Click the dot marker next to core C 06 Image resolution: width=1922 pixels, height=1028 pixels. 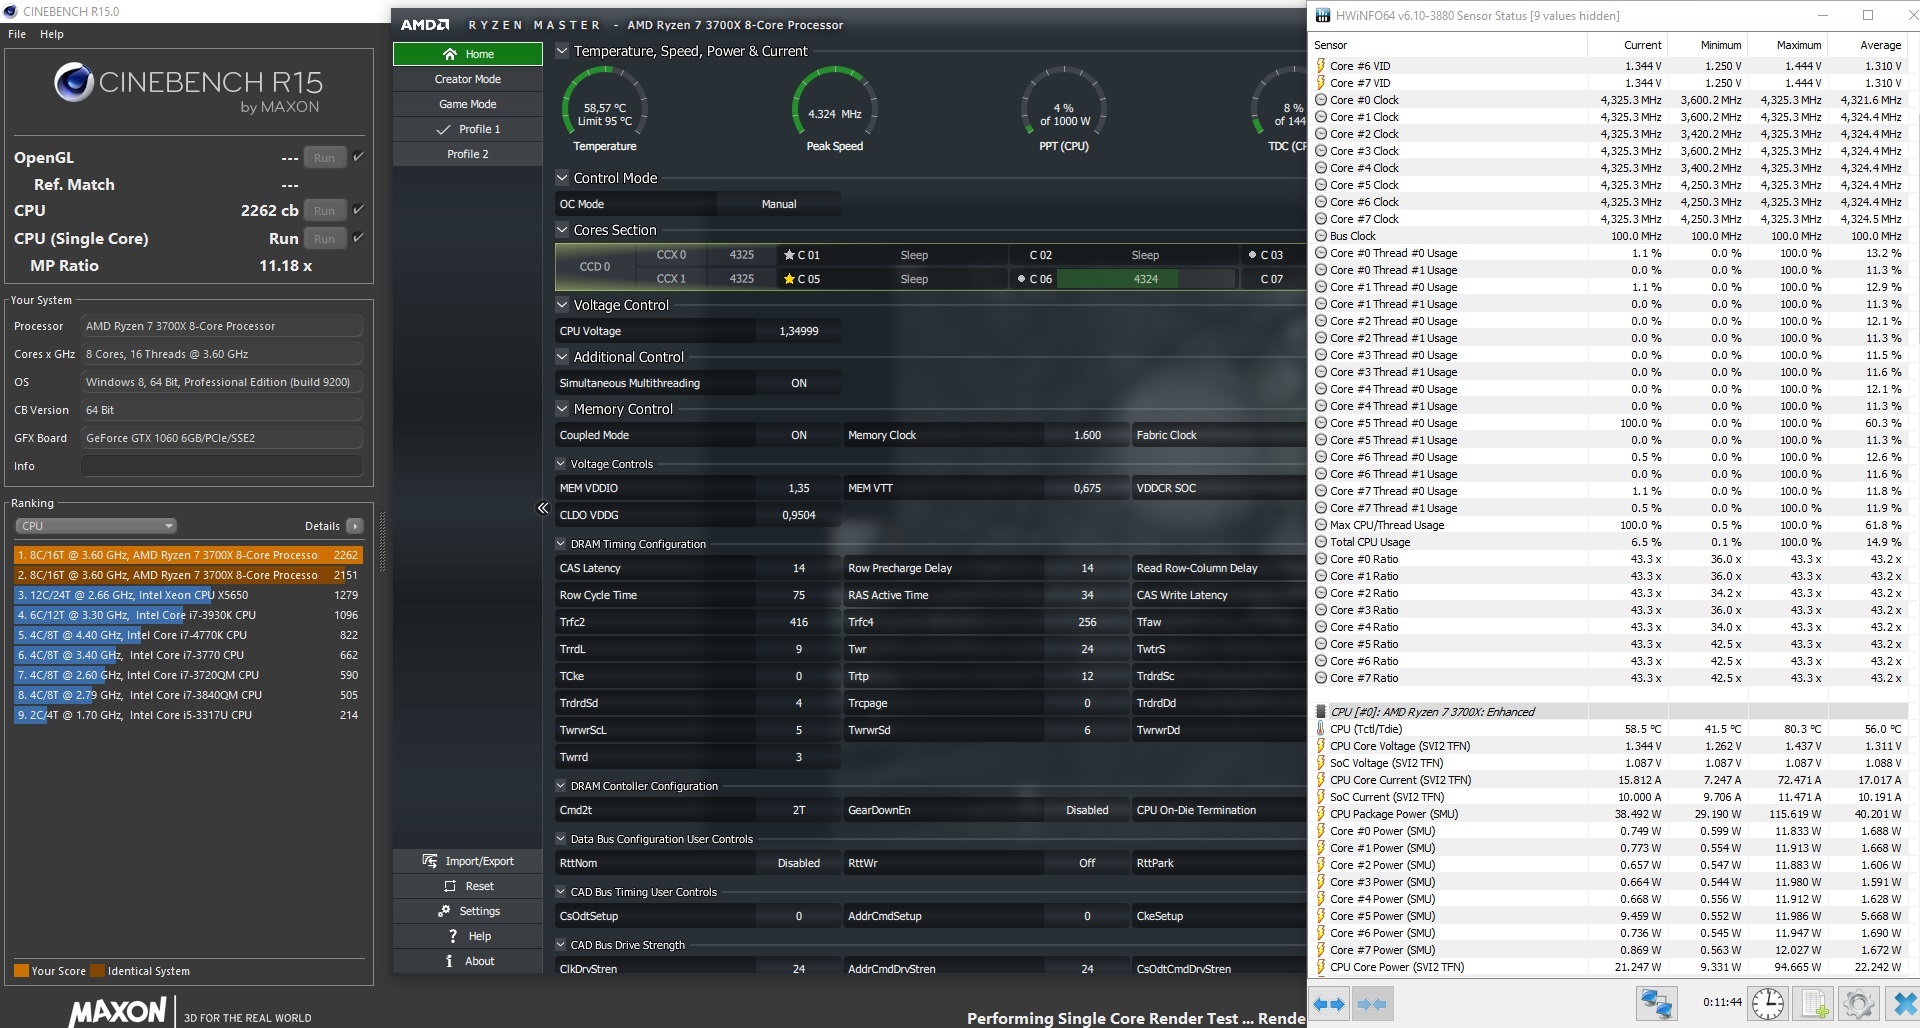tap(1021, 279)
